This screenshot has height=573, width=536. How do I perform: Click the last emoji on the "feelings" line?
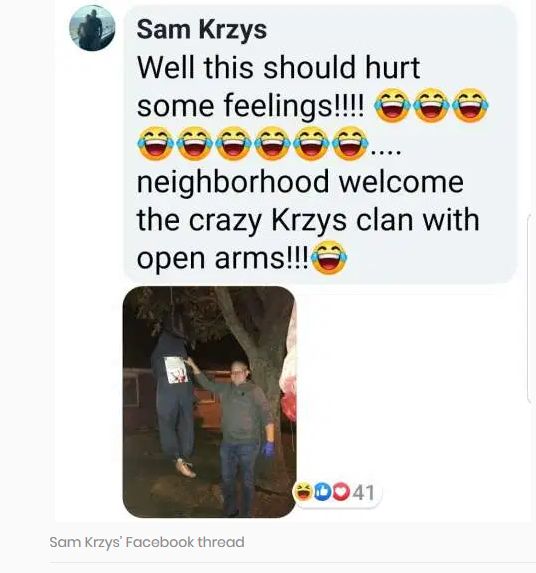470,105
